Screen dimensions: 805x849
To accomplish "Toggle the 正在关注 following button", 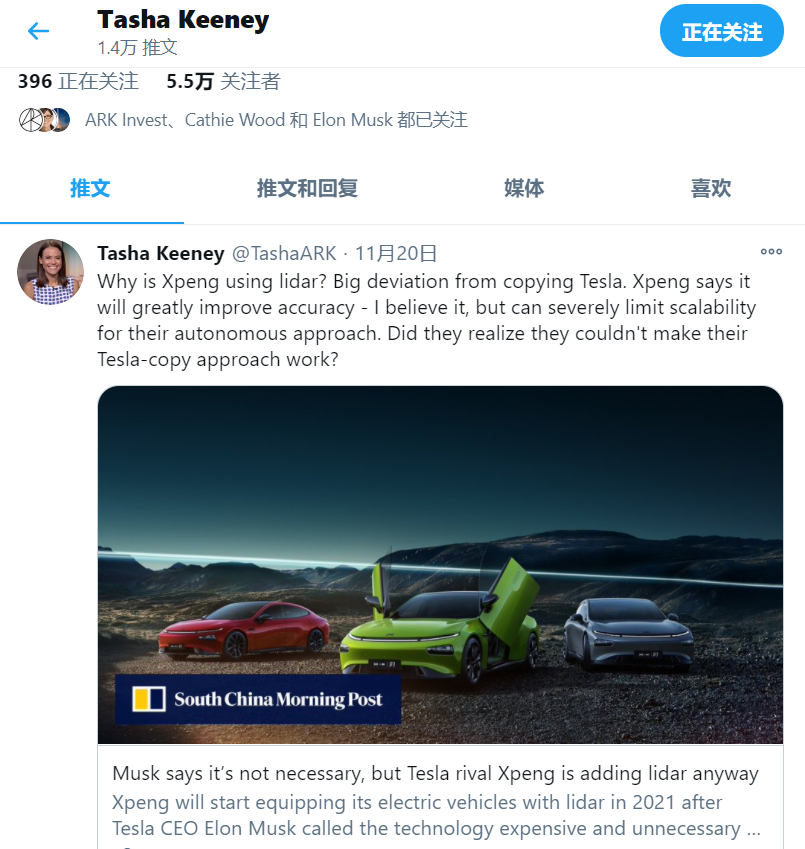I will pos(722,31).
